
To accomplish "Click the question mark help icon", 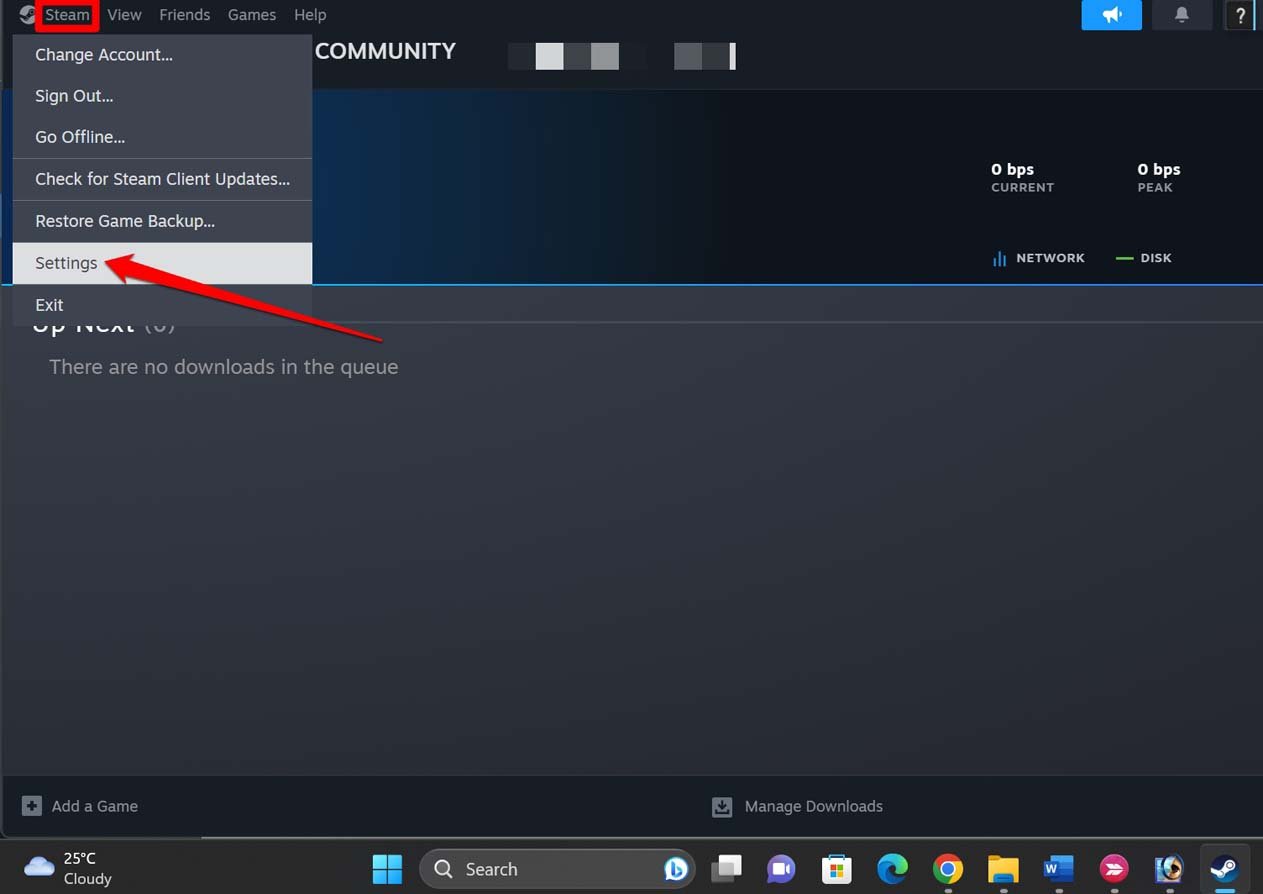I will (1240, 15).
